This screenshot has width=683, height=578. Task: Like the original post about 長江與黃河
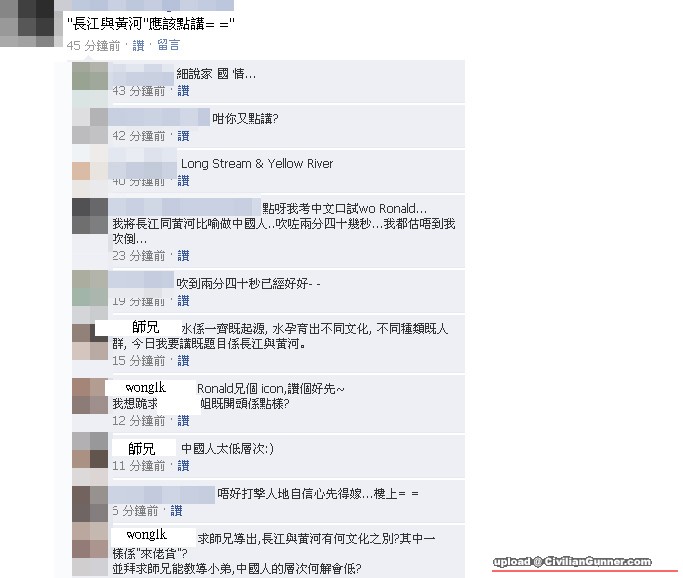[x=138, y=45]
